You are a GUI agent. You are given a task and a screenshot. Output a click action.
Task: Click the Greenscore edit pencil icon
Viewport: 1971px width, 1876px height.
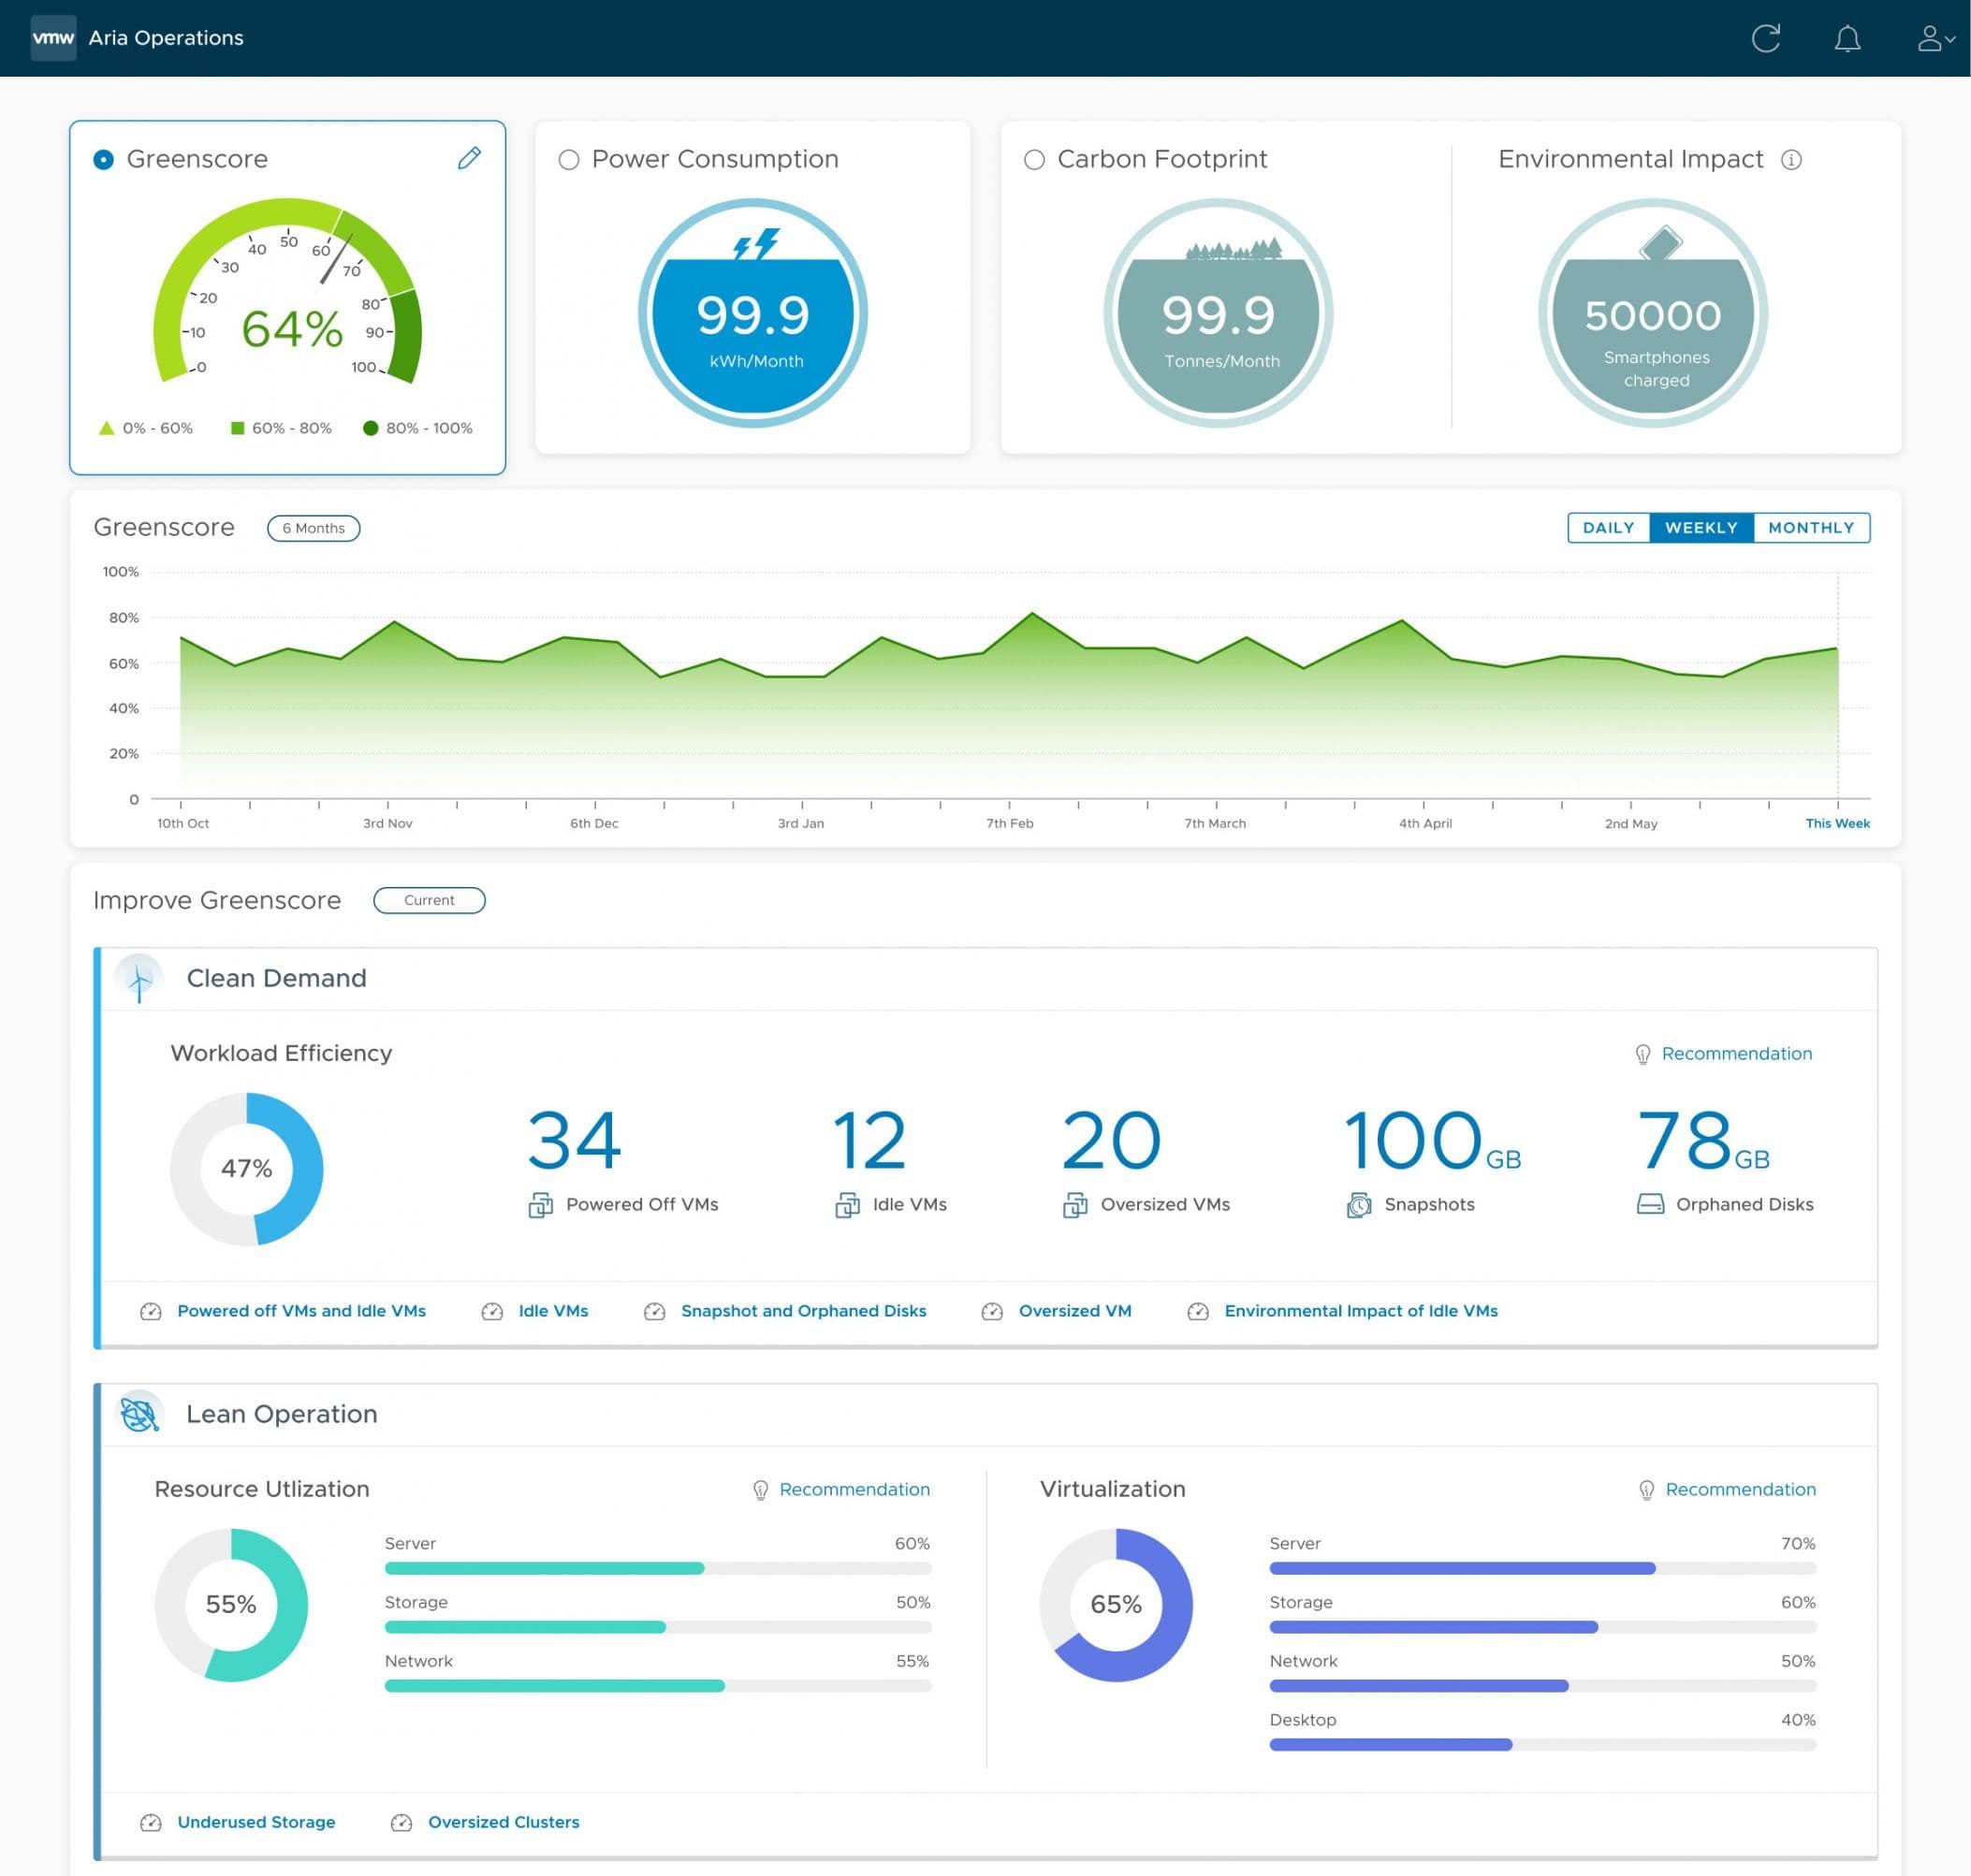coord(469,158)
